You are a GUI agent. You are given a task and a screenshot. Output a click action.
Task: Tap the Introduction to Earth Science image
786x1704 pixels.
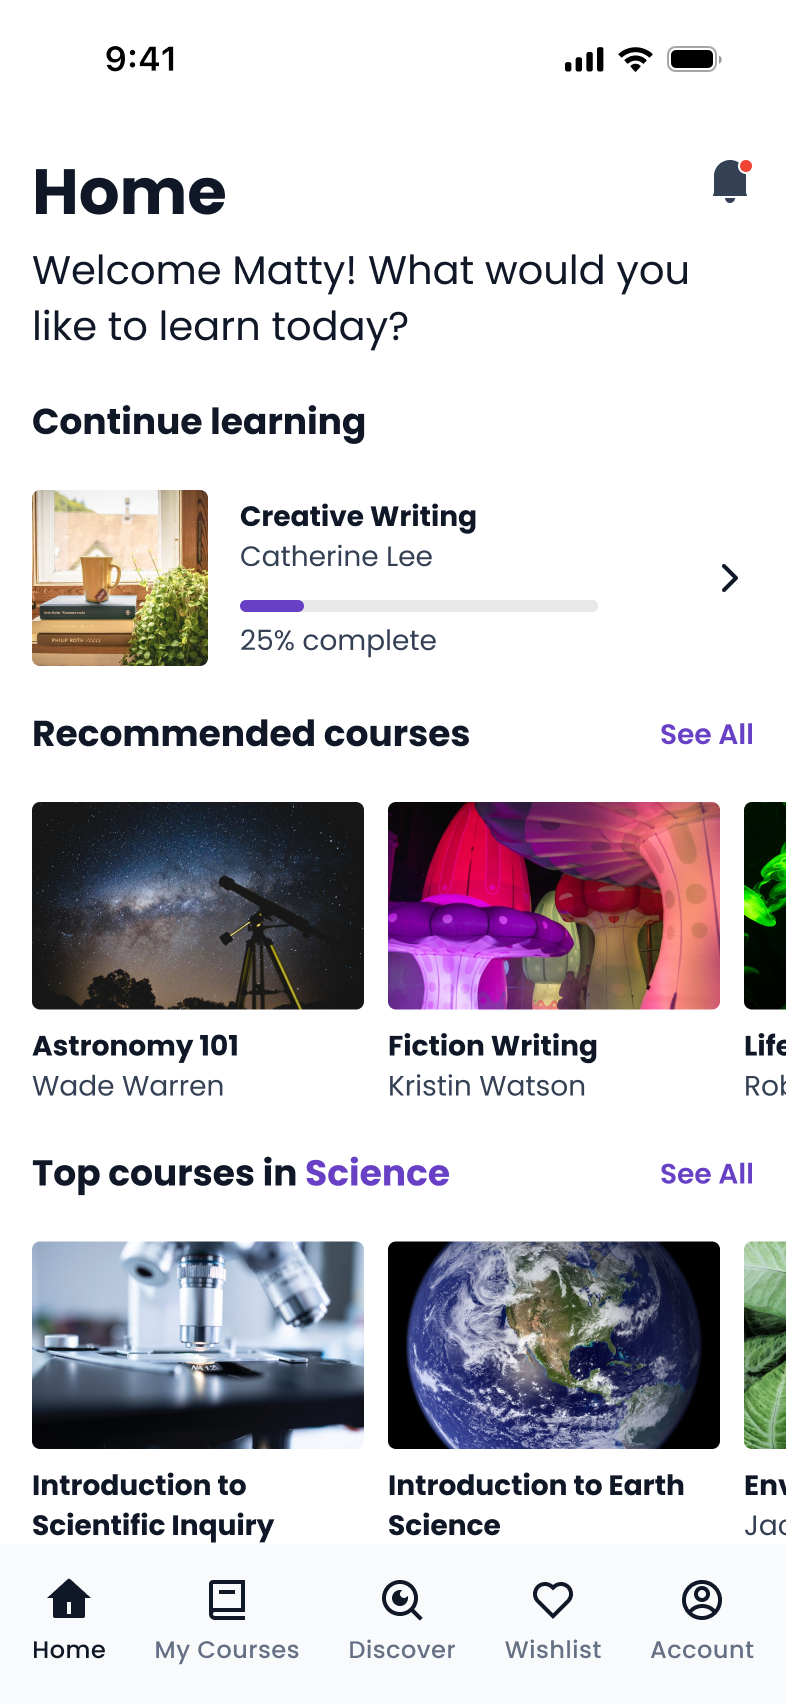click(553, 1345)
